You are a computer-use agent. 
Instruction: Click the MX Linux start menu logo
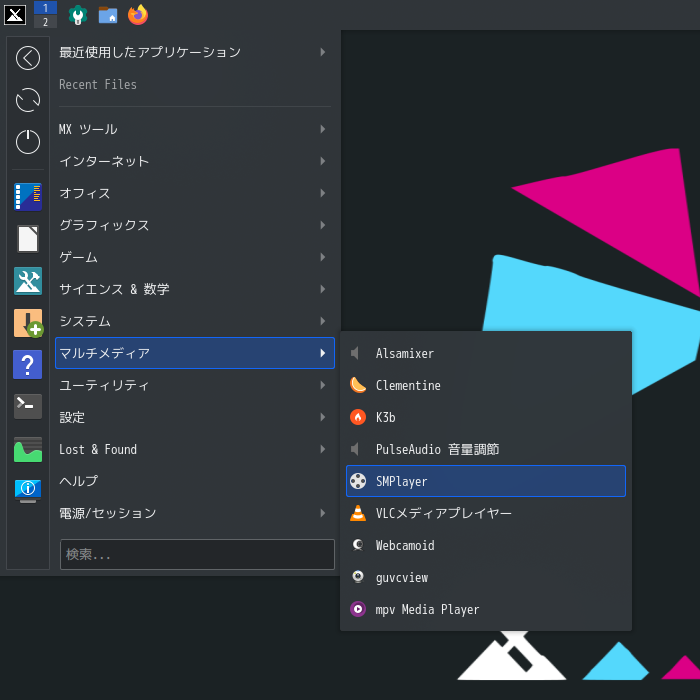pos(15,15)
